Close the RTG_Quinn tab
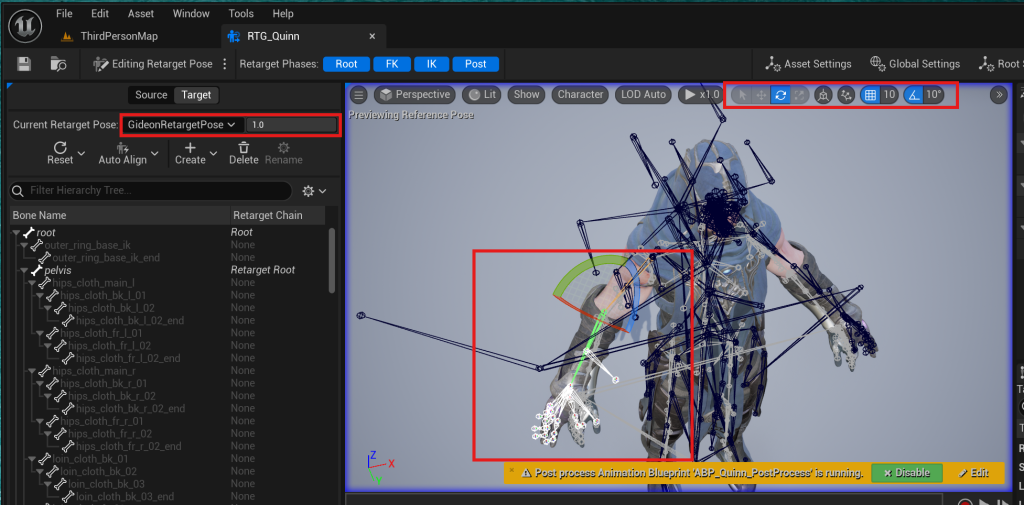Viewport: 1024px width, 505px height. (372, 37)
